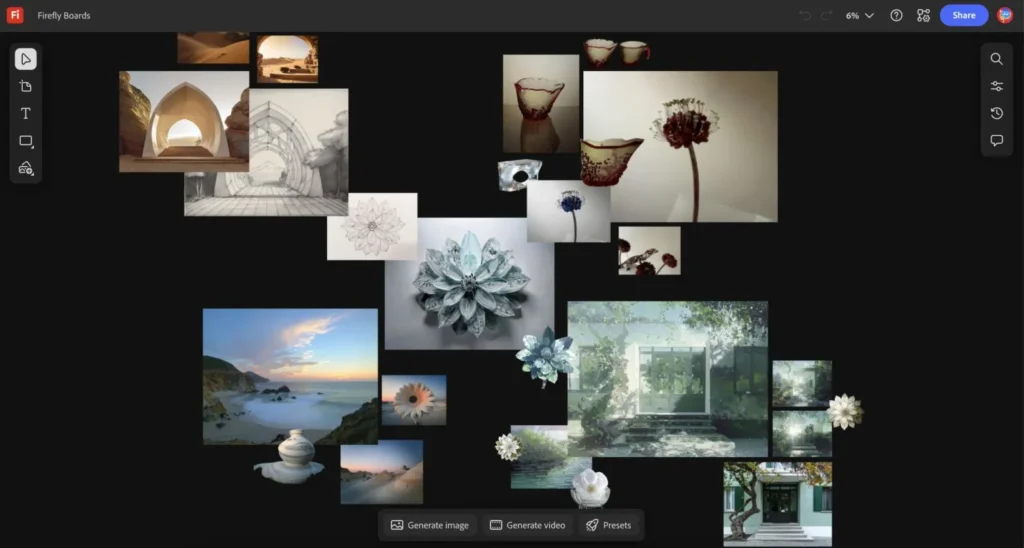This screenshot has height=548, width=1024.
Task: Open the workflow settings icon
Action: pos(923,15)
